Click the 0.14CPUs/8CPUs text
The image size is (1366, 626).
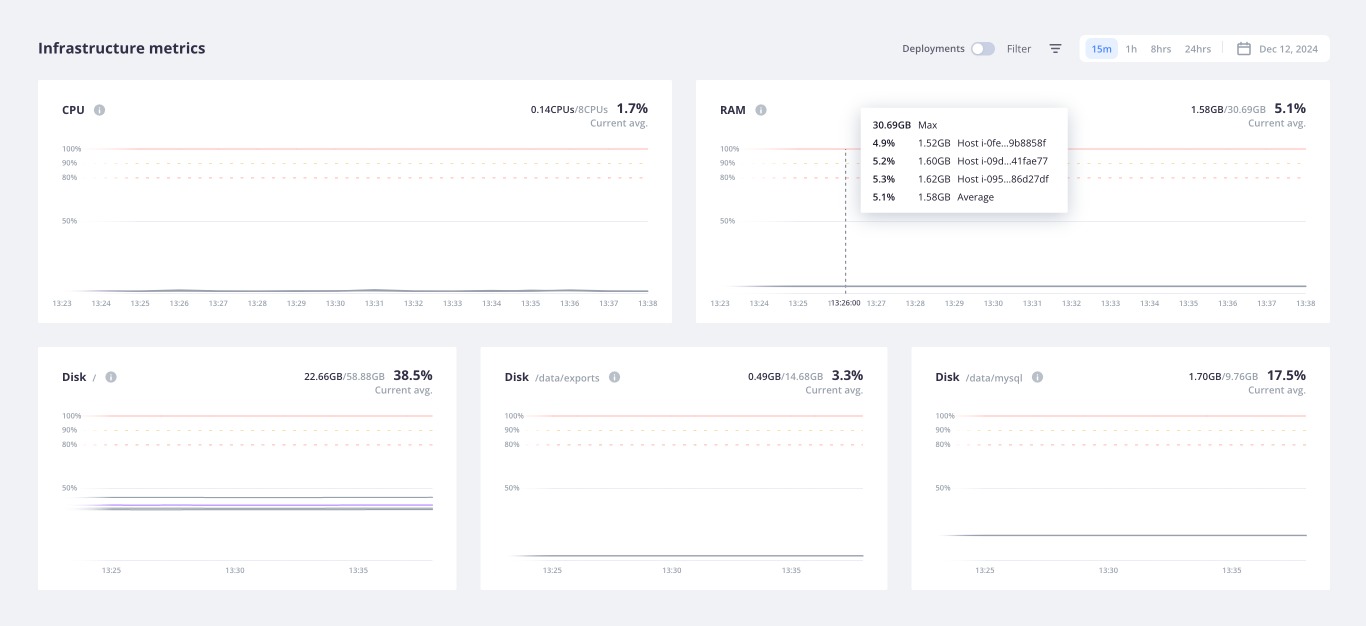point(569,109)
